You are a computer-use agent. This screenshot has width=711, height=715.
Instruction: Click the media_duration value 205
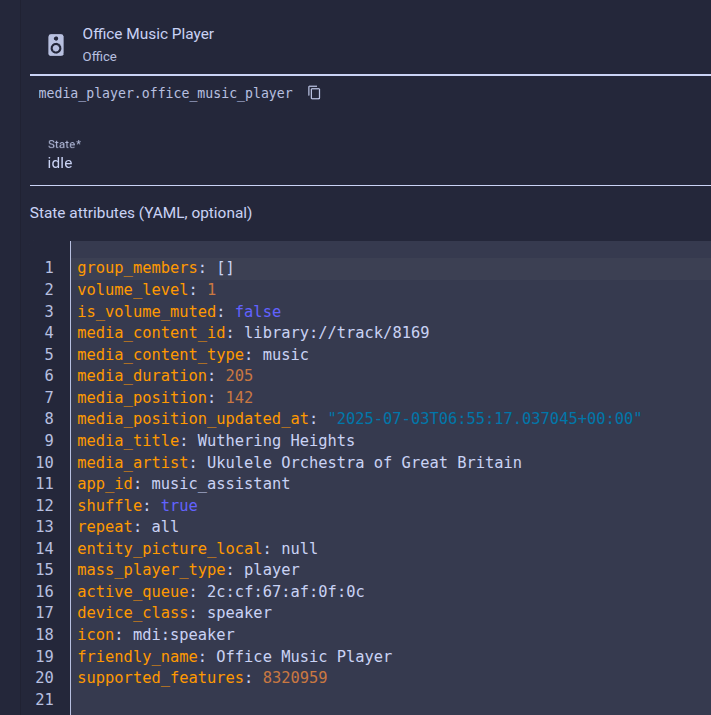point(239,376)
